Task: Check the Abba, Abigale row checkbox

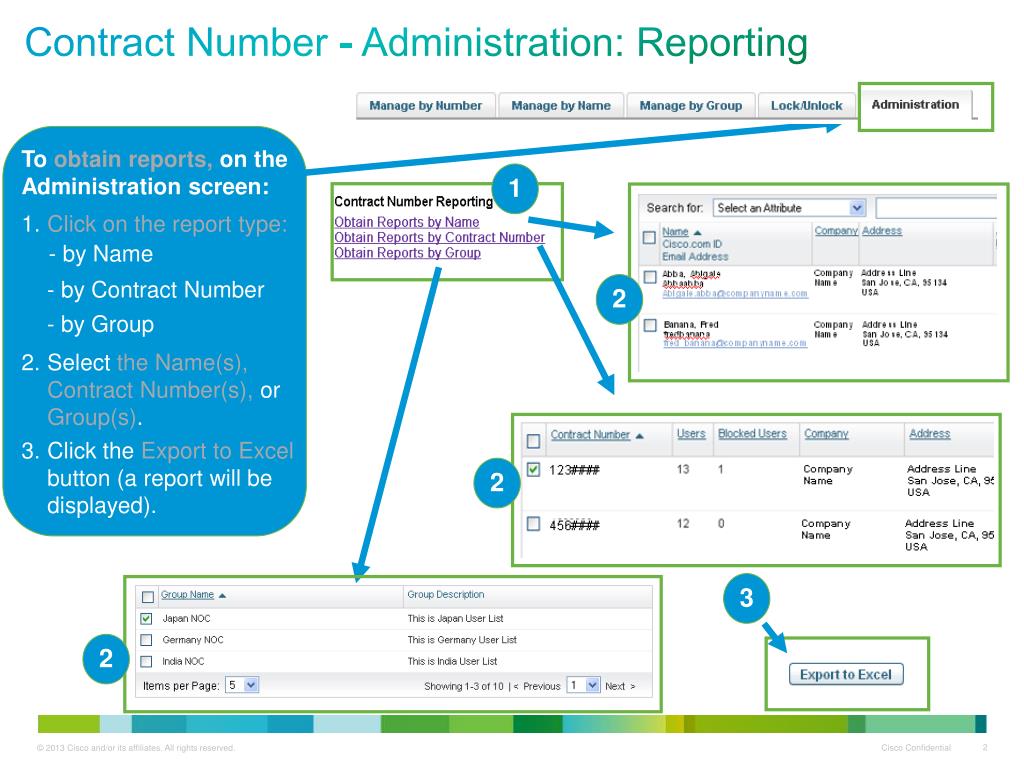Action: (650, 277)
